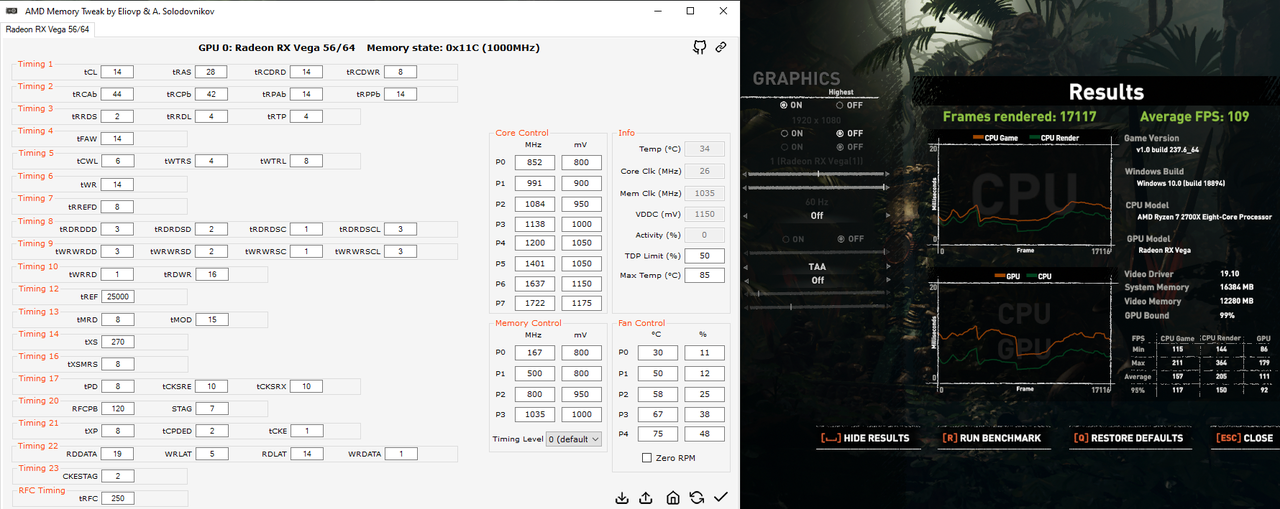1280x509 pixels.
Task: Minimize the AMD Memory Tweak window
Action: coord(659,10)
